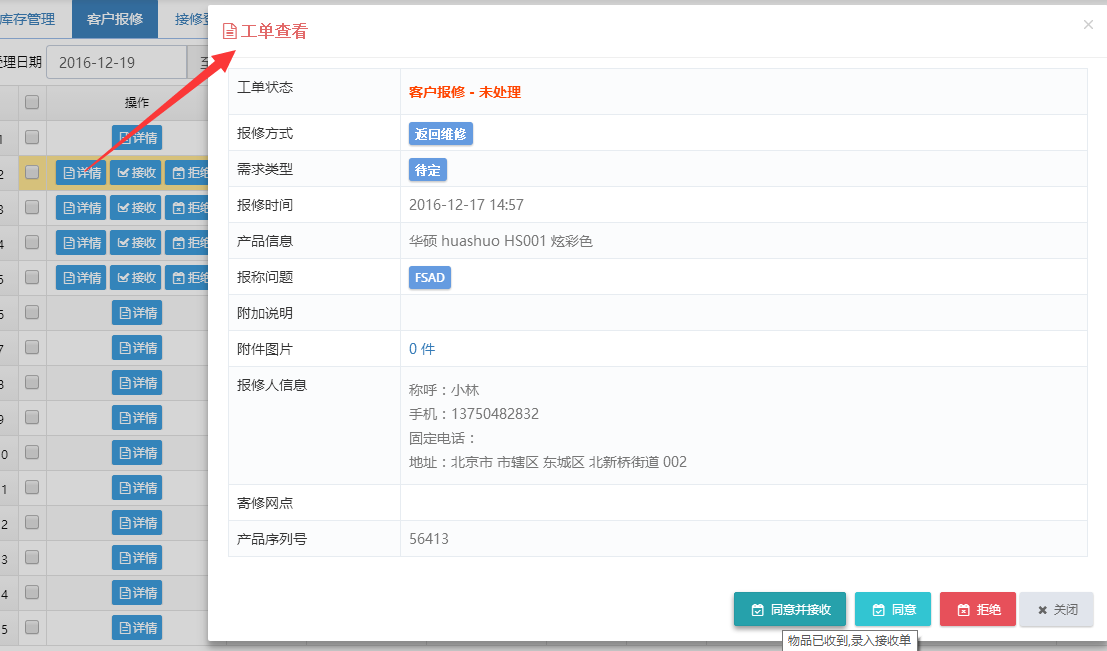Click the 需求类型 label
The height and width of the screenshot is (651, 1107).
(x=265, y=169)
